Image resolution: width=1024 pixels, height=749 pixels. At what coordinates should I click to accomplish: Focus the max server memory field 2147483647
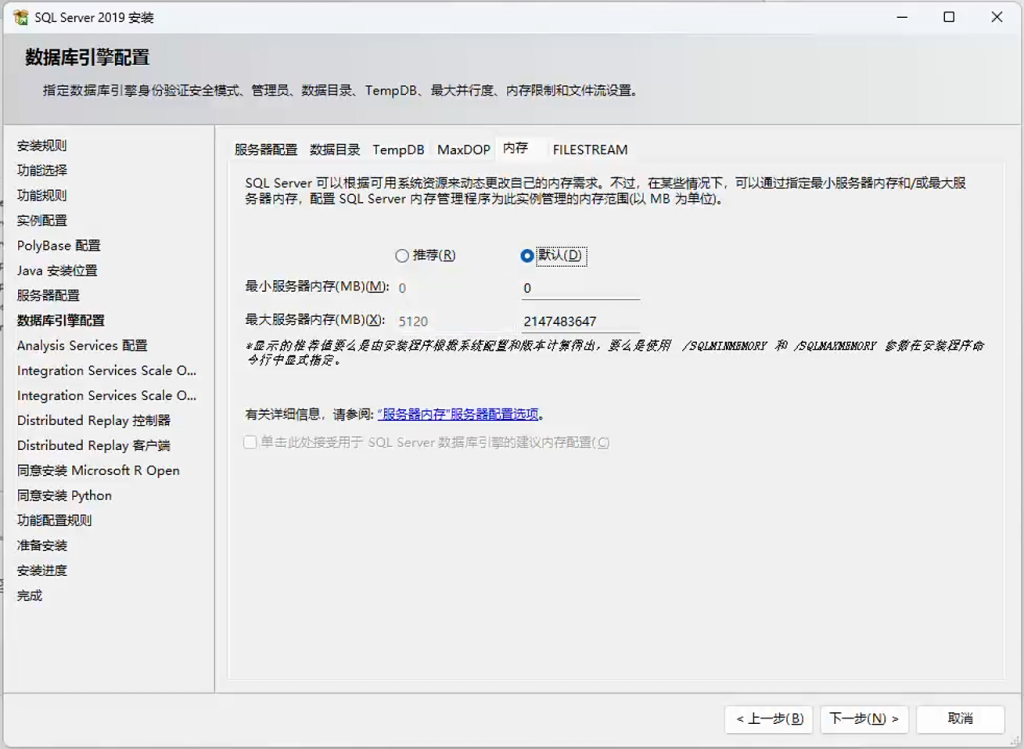(581, 321)
